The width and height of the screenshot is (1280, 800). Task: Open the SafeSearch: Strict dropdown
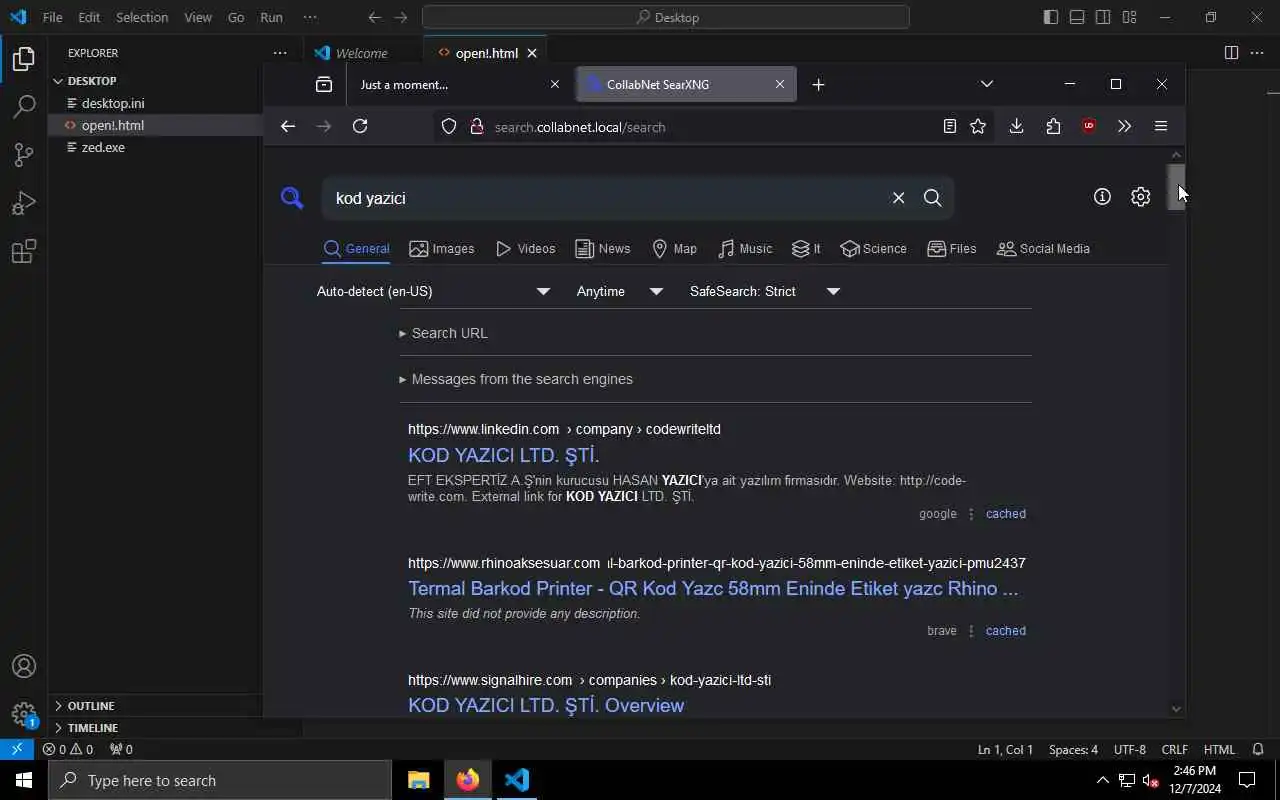[x=764, y=291]
